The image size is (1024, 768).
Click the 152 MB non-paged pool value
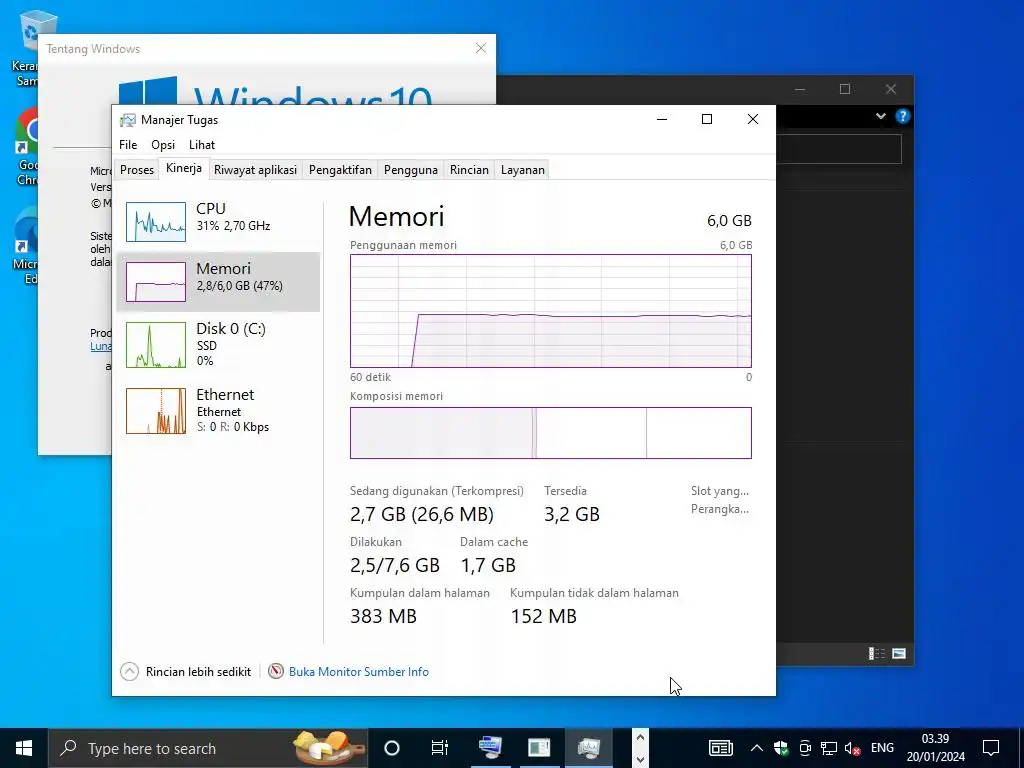pyautogui.click(x=543, y=616)
